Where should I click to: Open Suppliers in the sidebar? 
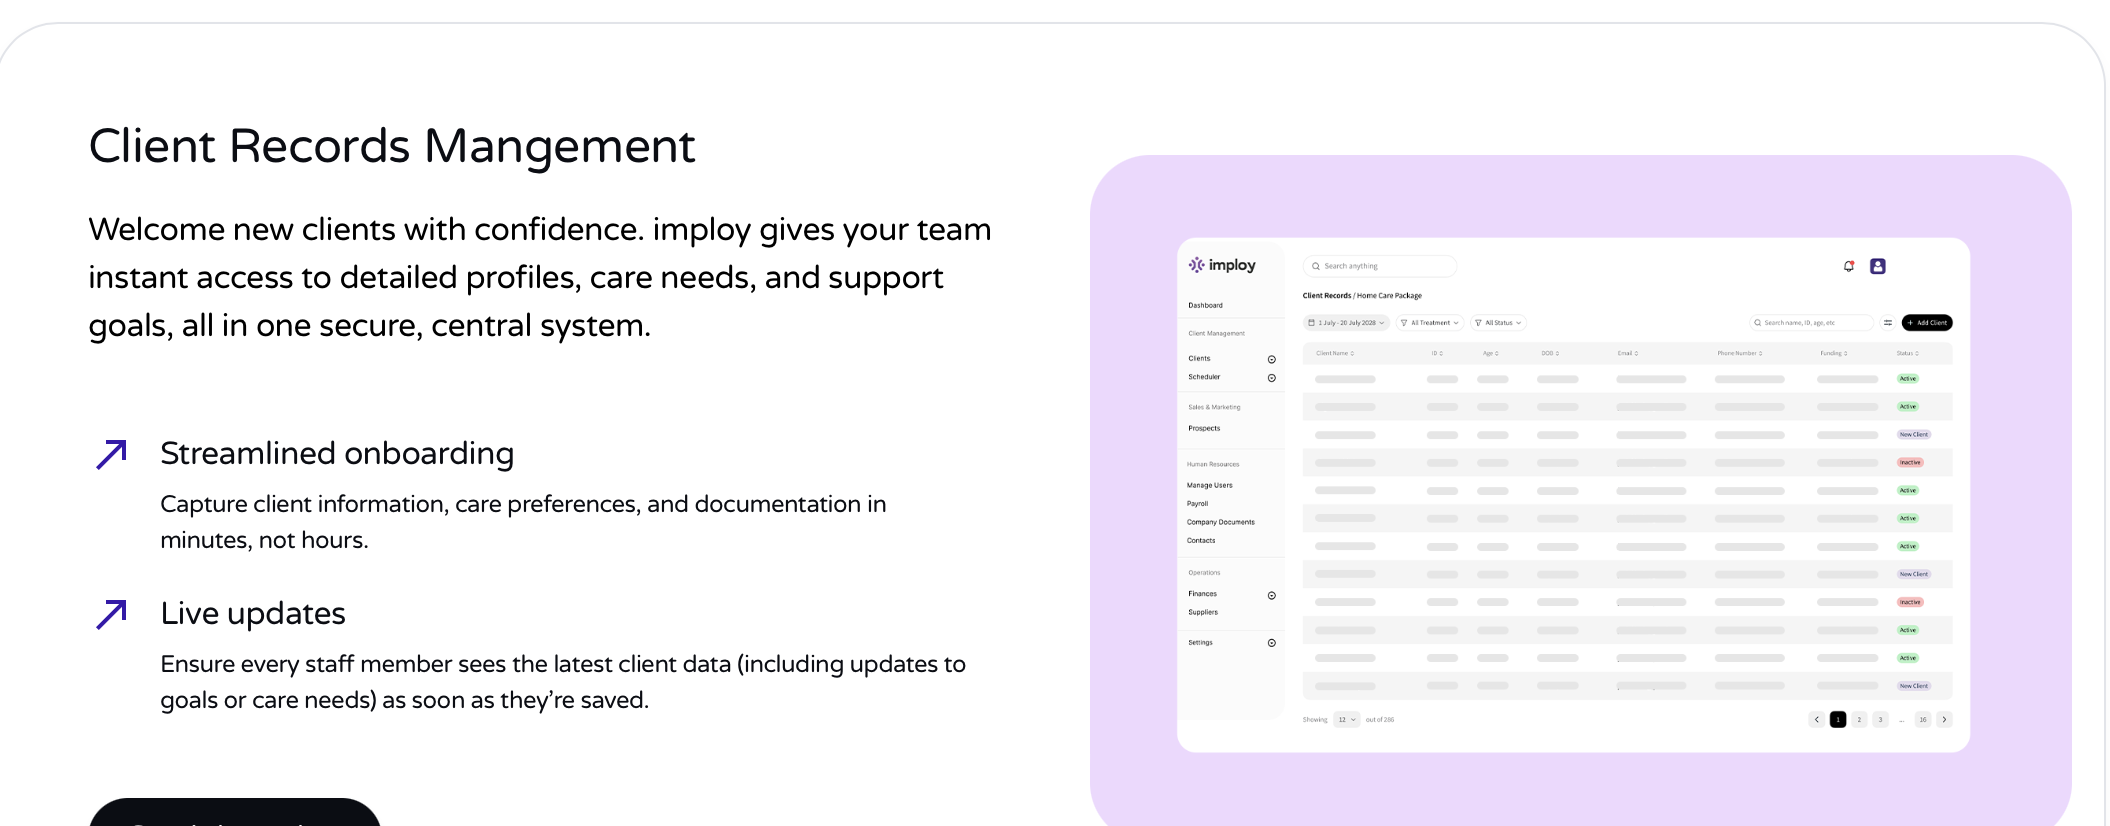[1203, 612]
